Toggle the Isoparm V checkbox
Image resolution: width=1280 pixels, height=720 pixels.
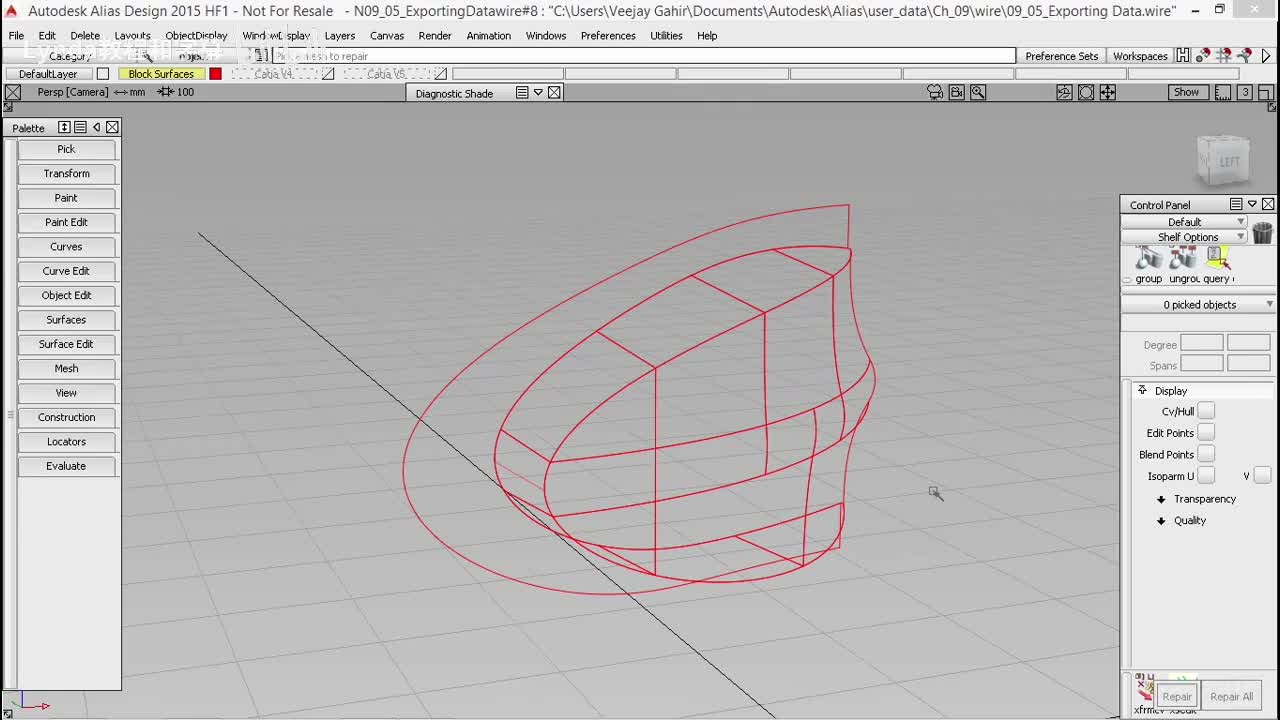tap(1262, 476)
